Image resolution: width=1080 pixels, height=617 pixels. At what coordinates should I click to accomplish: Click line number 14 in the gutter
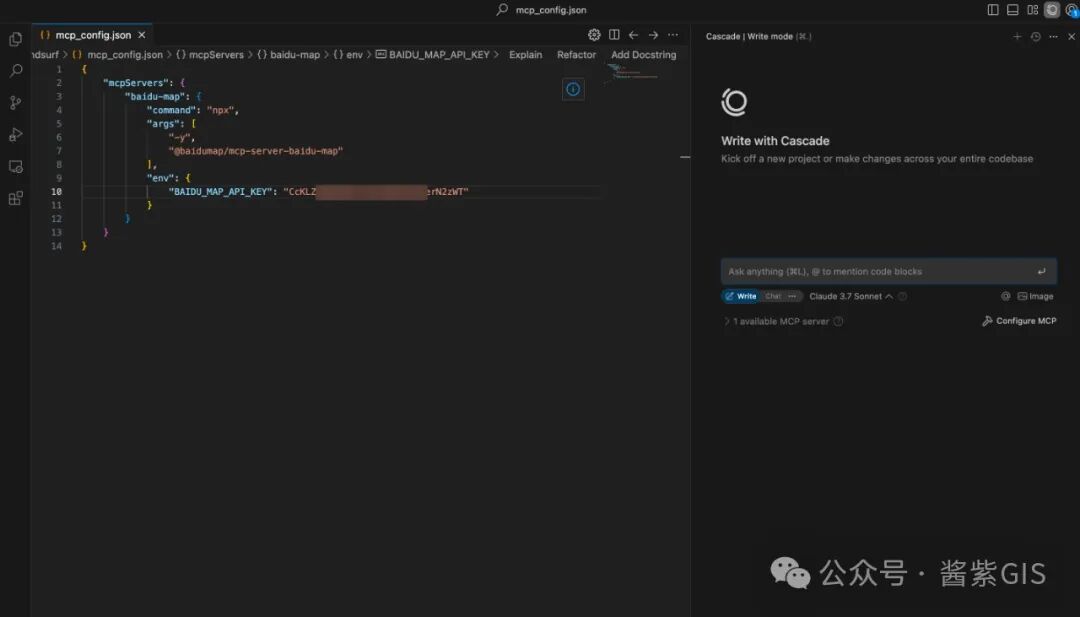pyautogui.click(x=56, y=246)
